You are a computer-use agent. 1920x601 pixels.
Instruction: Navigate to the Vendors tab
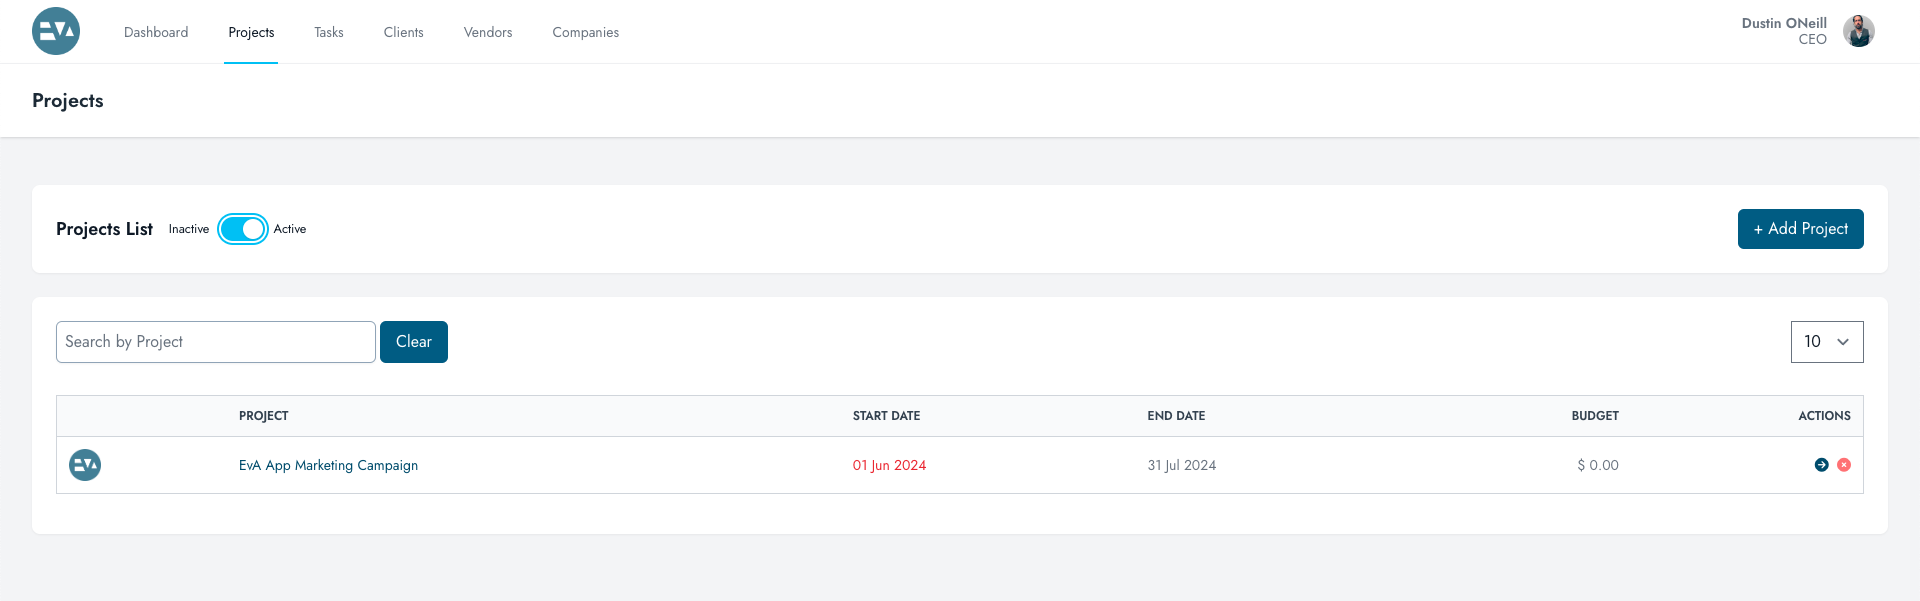tap(488, 32)
